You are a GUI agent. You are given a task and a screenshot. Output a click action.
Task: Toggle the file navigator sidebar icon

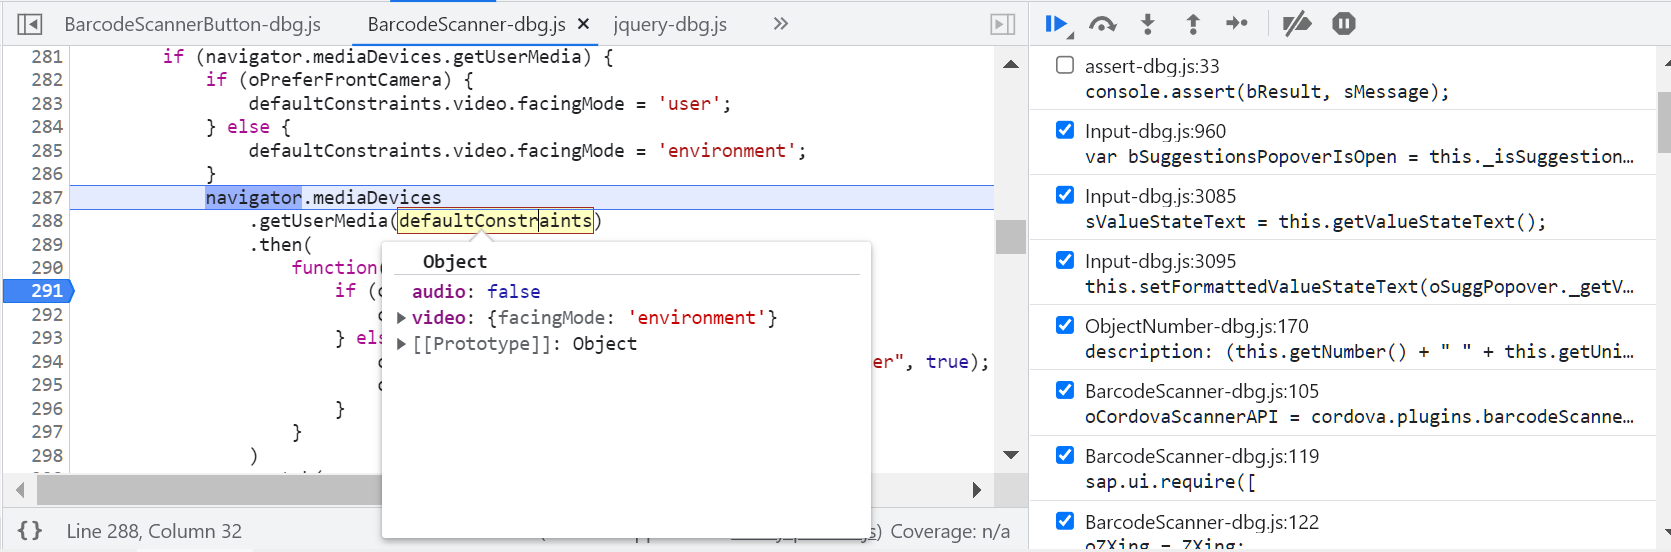30,24
